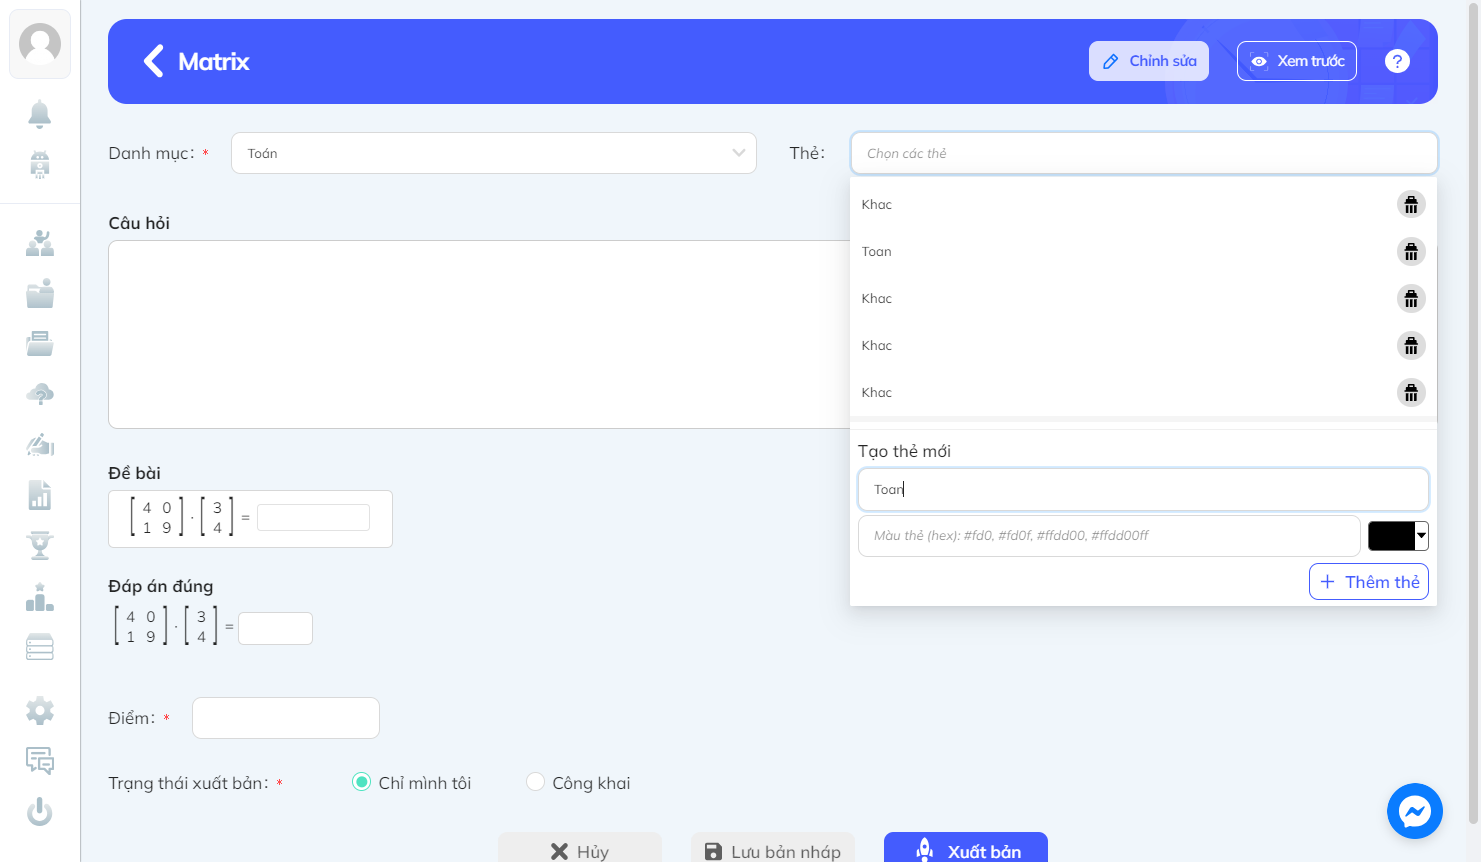Click the Đề bài matrix answer box
This screenshot has width=1481, height=862.
[x=314, y=517]
